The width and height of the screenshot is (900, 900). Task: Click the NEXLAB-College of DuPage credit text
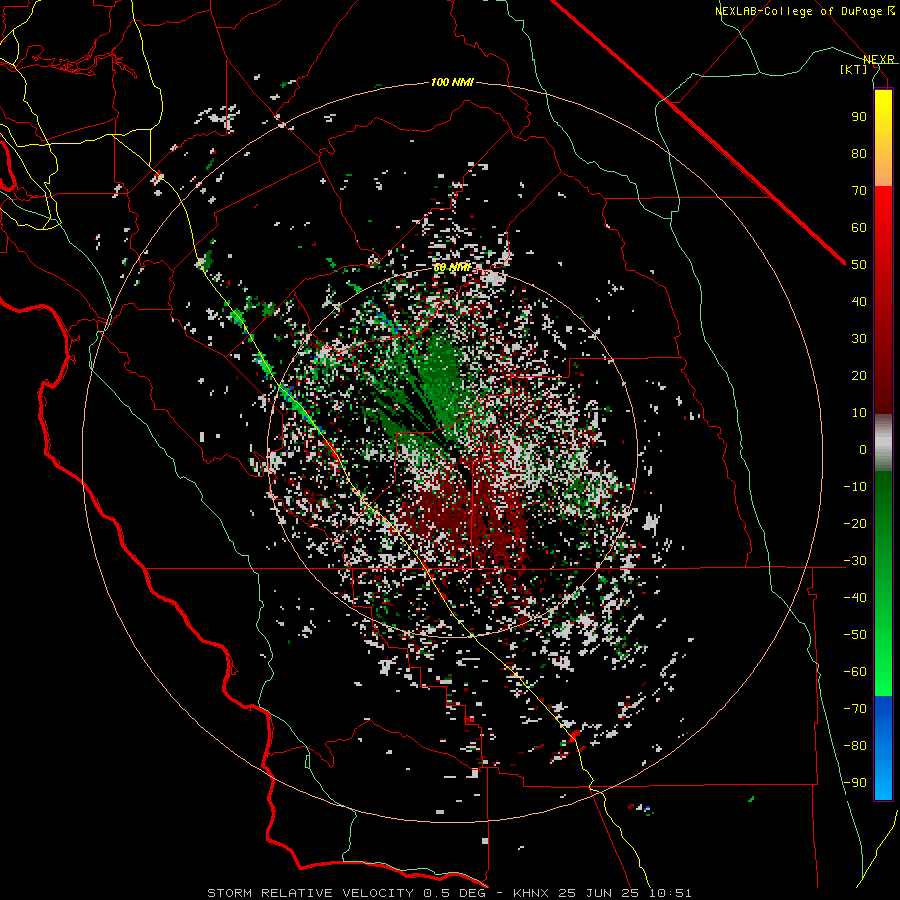pyautogui.click(x=804, y=11)
